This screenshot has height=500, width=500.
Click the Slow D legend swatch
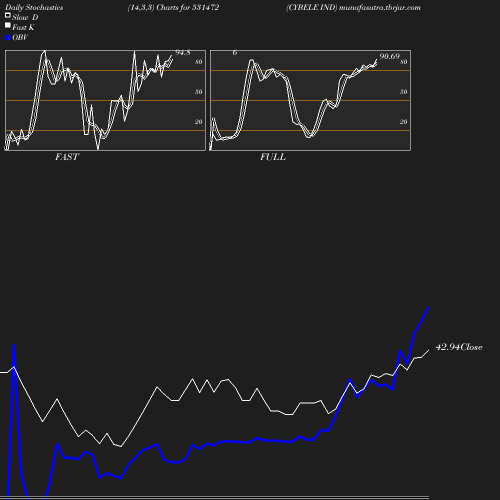point(8,15)
